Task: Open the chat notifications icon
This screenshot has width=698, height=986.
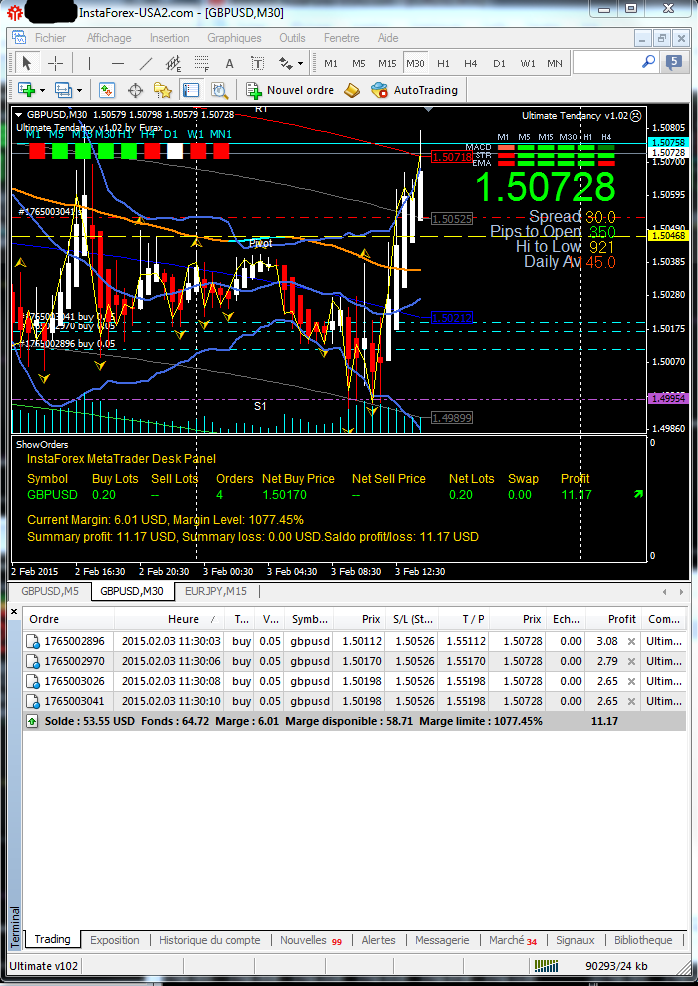Action: (673, 62)
